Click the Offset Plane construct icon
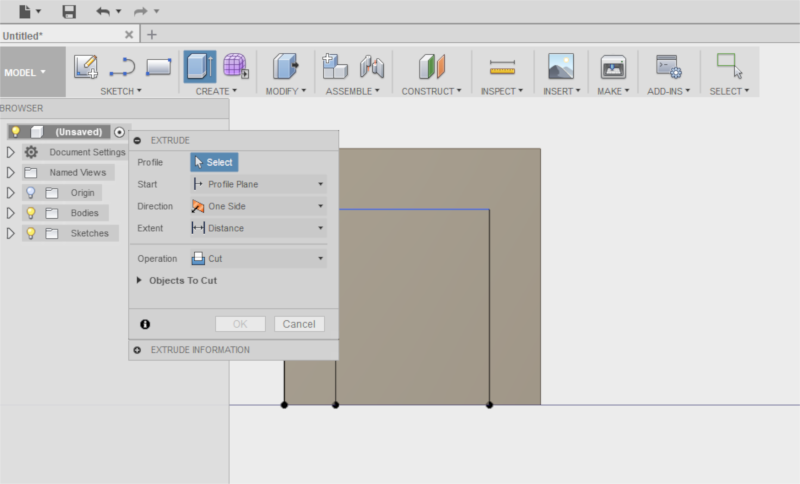 point(432,66)
